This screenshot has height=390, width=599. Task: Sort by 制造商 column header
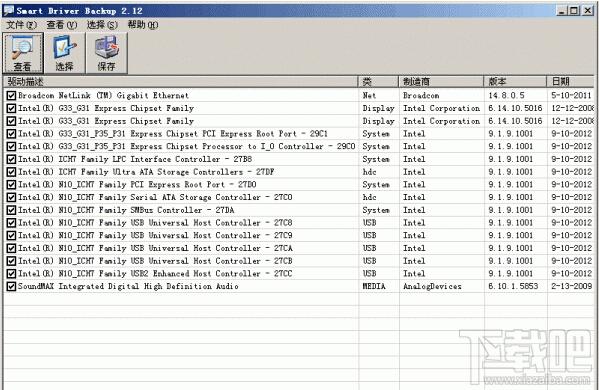click(441, 81)
